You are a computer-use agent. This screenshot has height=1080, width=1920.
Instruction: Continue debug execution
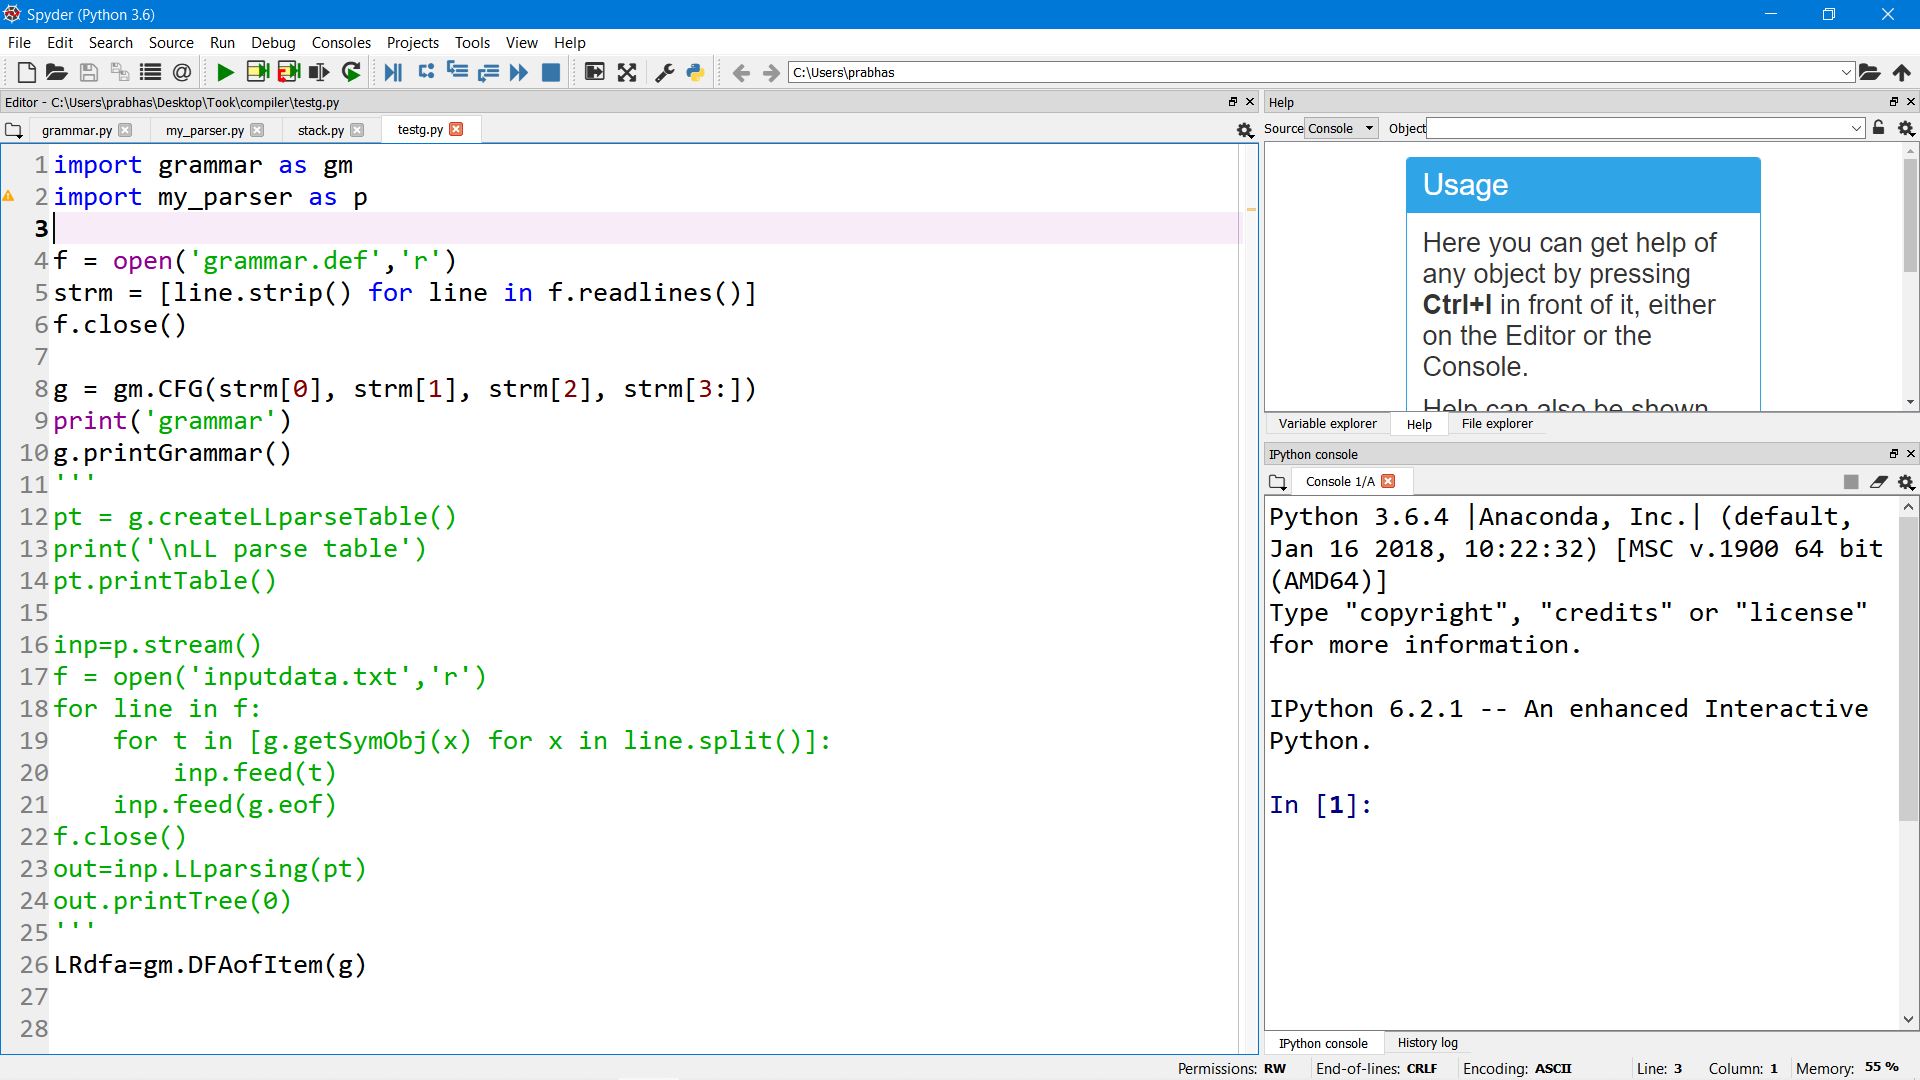(519, 72)
